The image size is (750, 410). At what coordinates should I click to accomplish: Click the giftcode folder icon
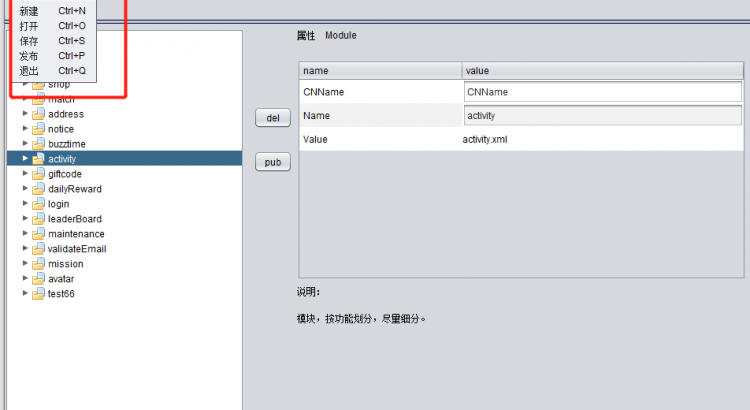[38, 174]
